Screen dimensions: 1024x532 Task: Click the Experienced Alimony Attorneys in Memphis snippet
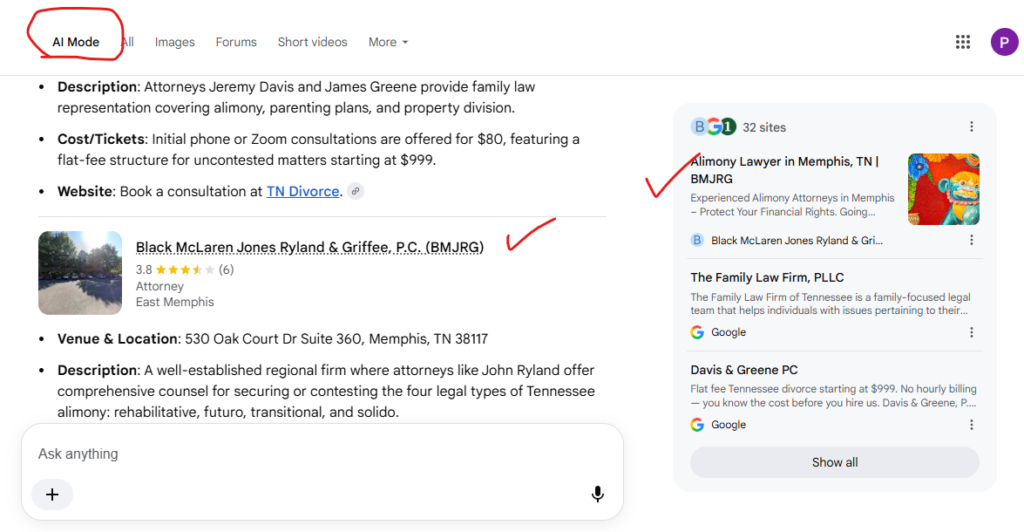pyautogui.click(x=792, y=204)
